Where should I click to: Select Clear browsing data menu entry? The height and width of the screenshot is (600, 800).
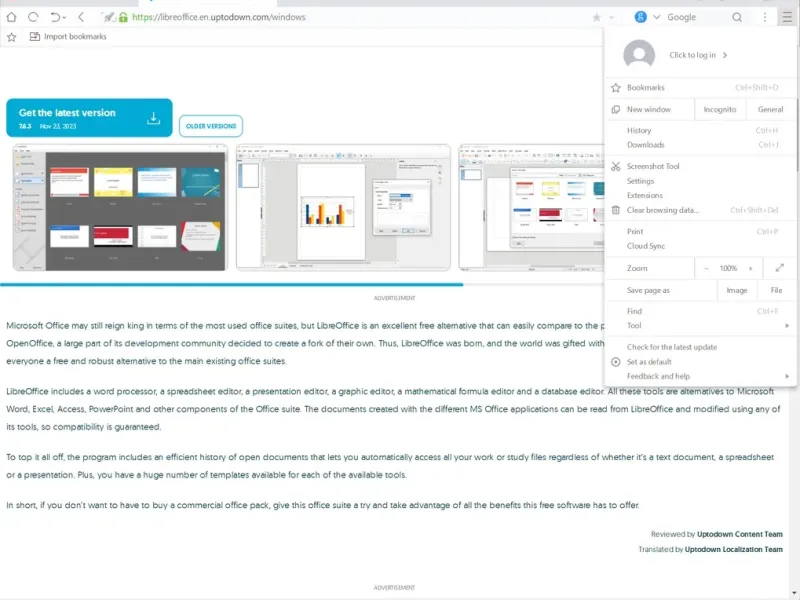pyautogui.click(x=700, y=210)
